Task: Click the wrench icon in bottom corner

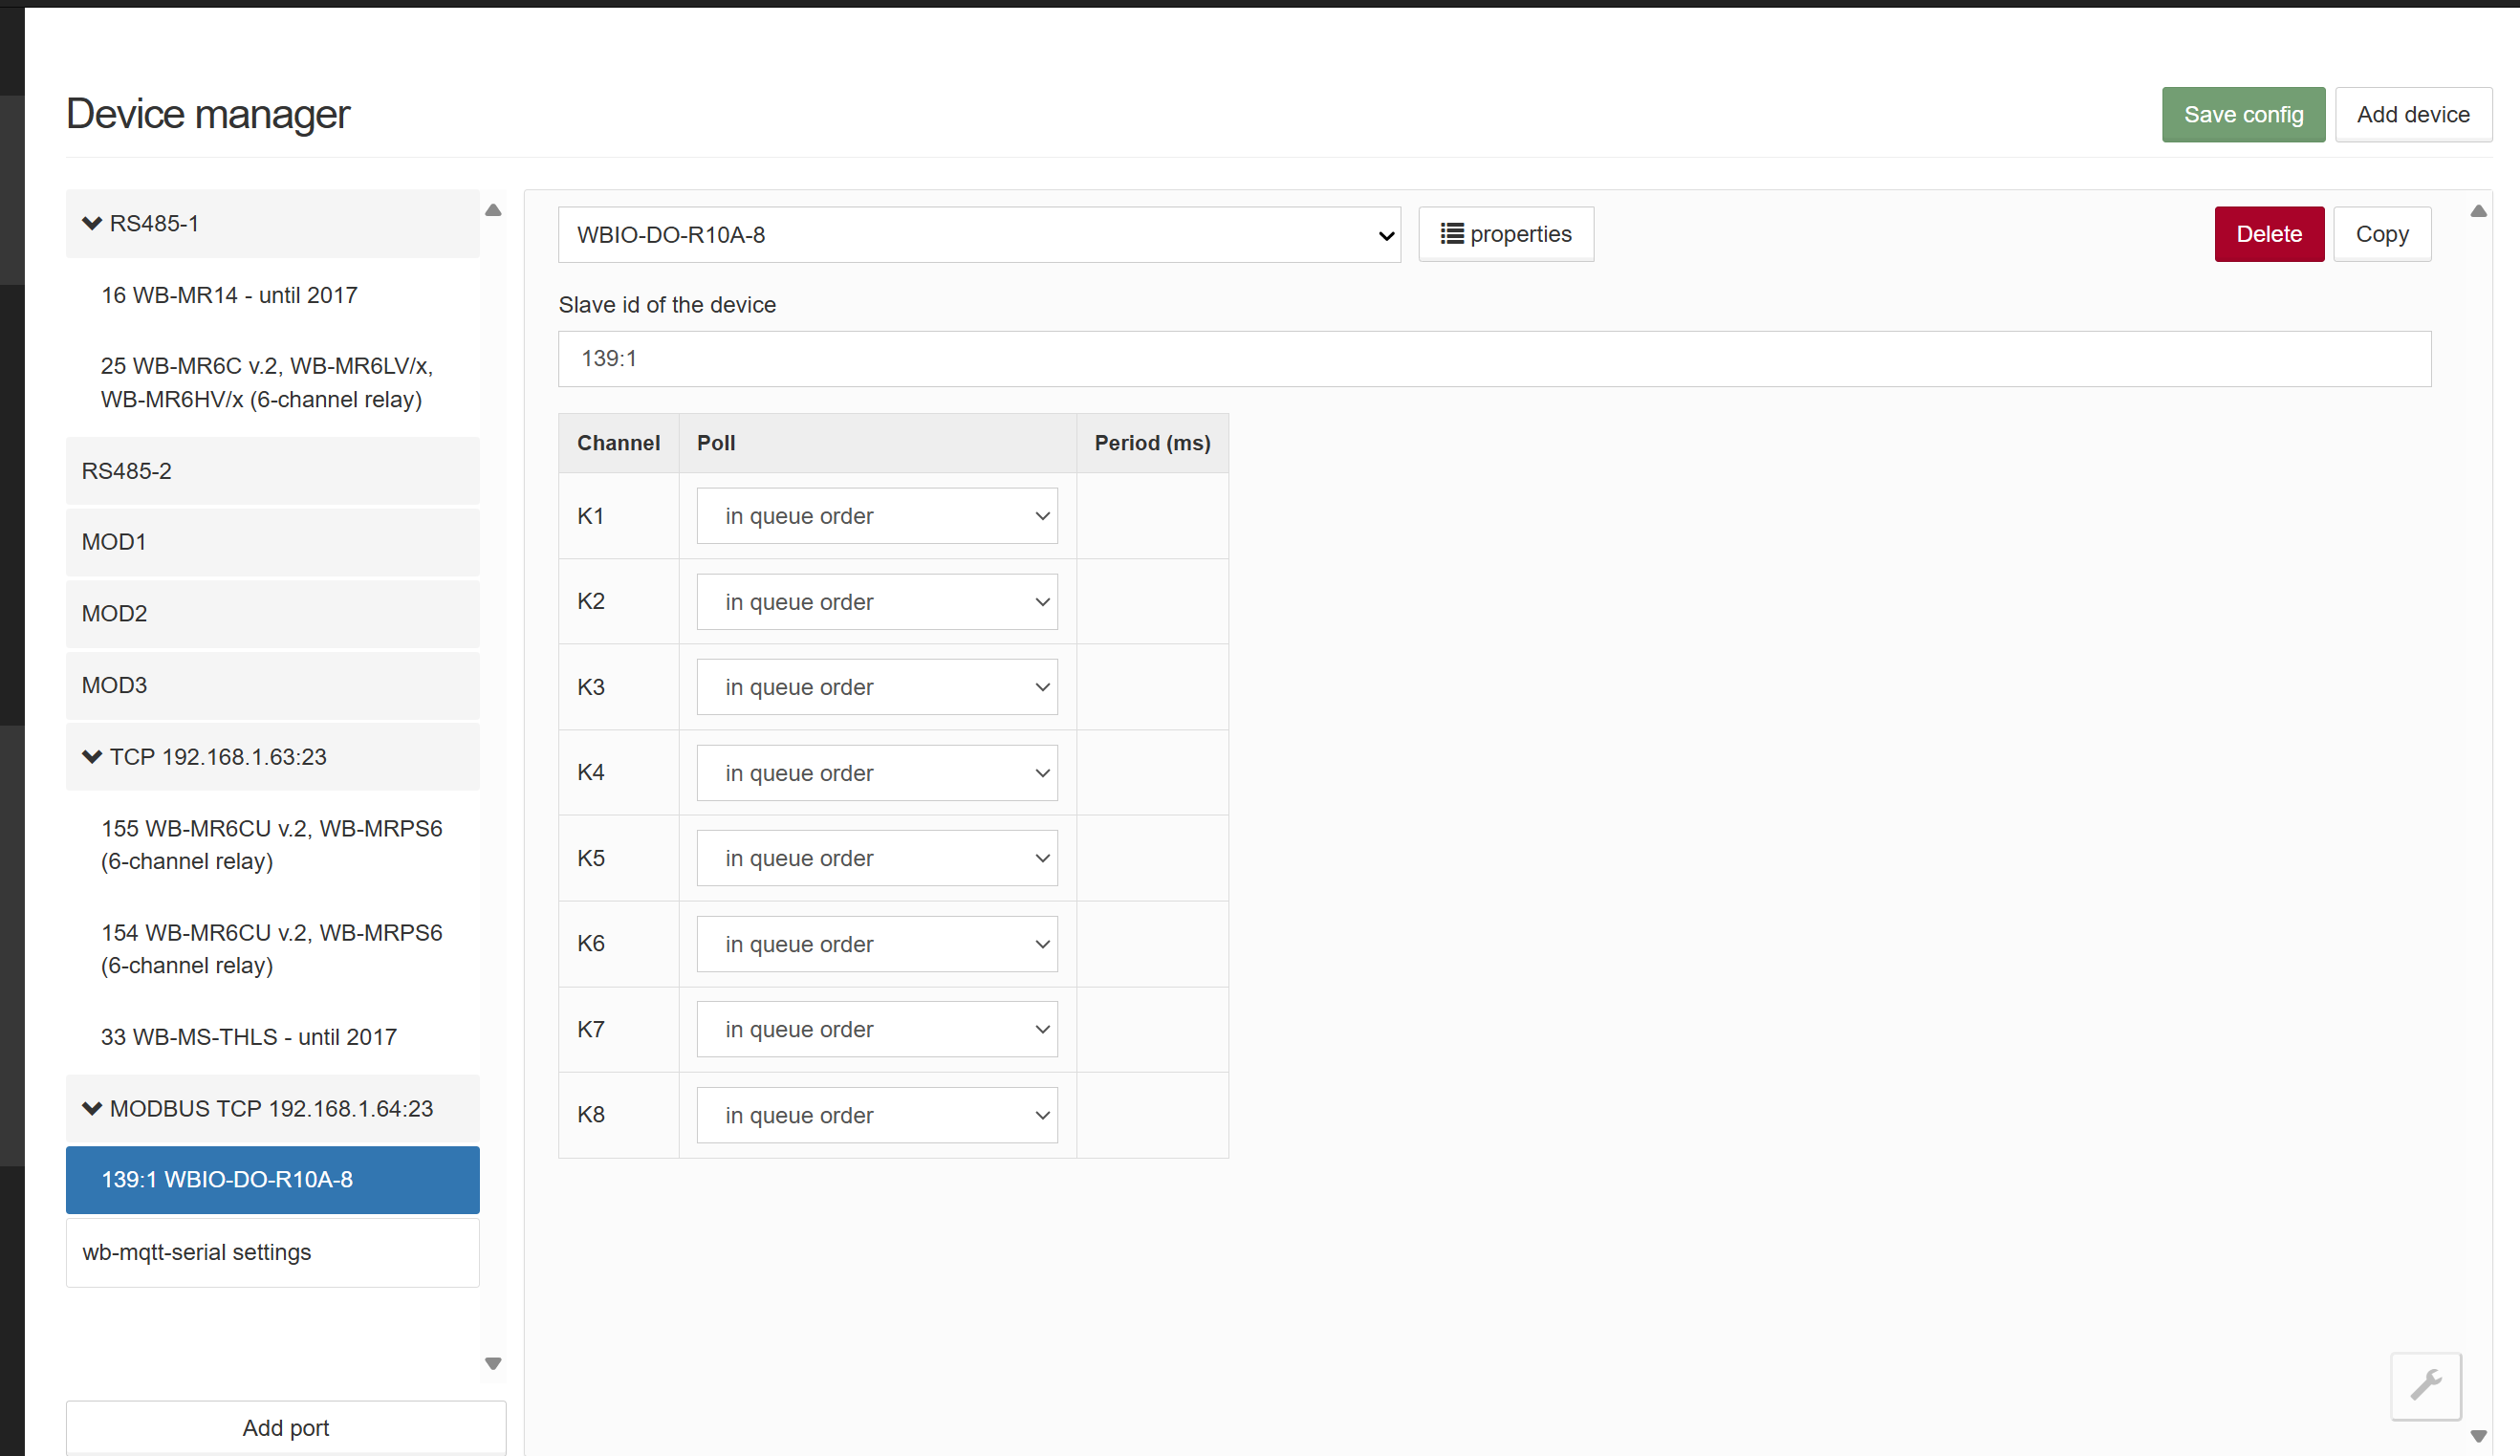Action: pyautogui.click(x=2425, y=1385)
